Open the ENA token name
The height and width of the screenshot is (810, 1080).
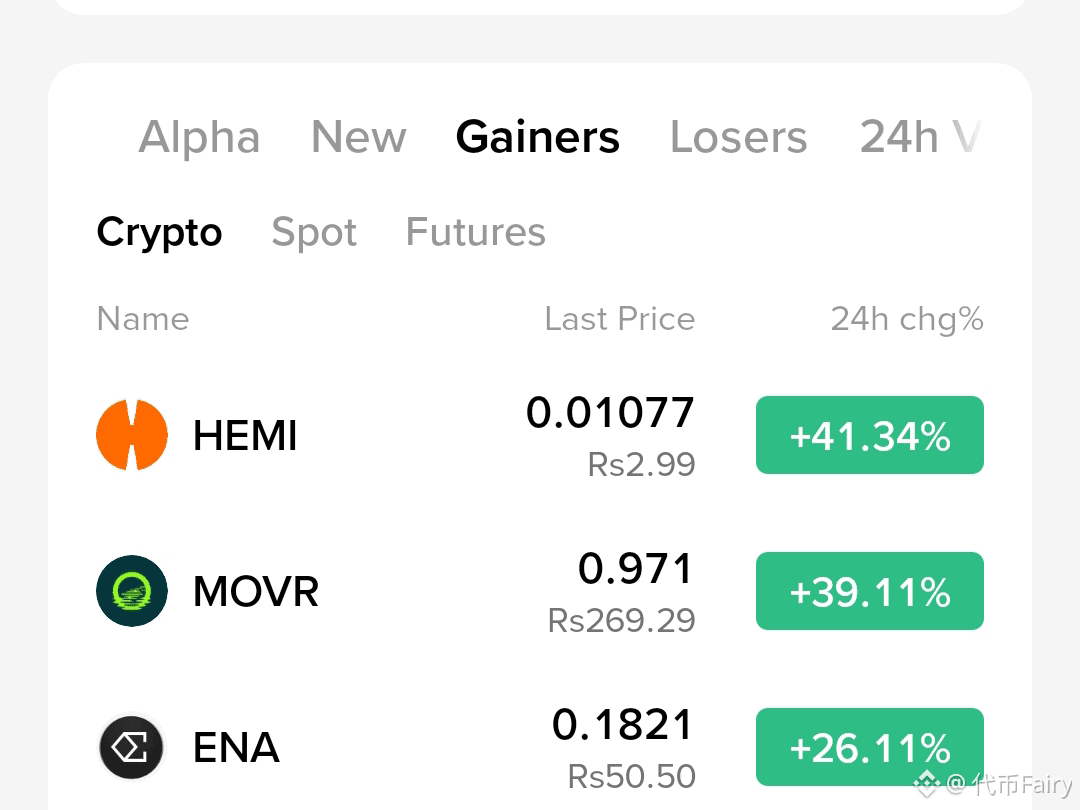pos(236,747)
